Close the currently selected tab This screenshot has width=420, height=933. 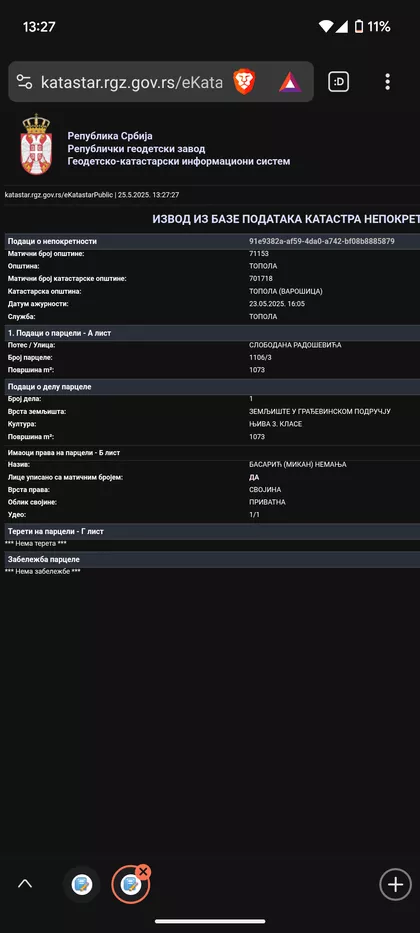point(143,872)
